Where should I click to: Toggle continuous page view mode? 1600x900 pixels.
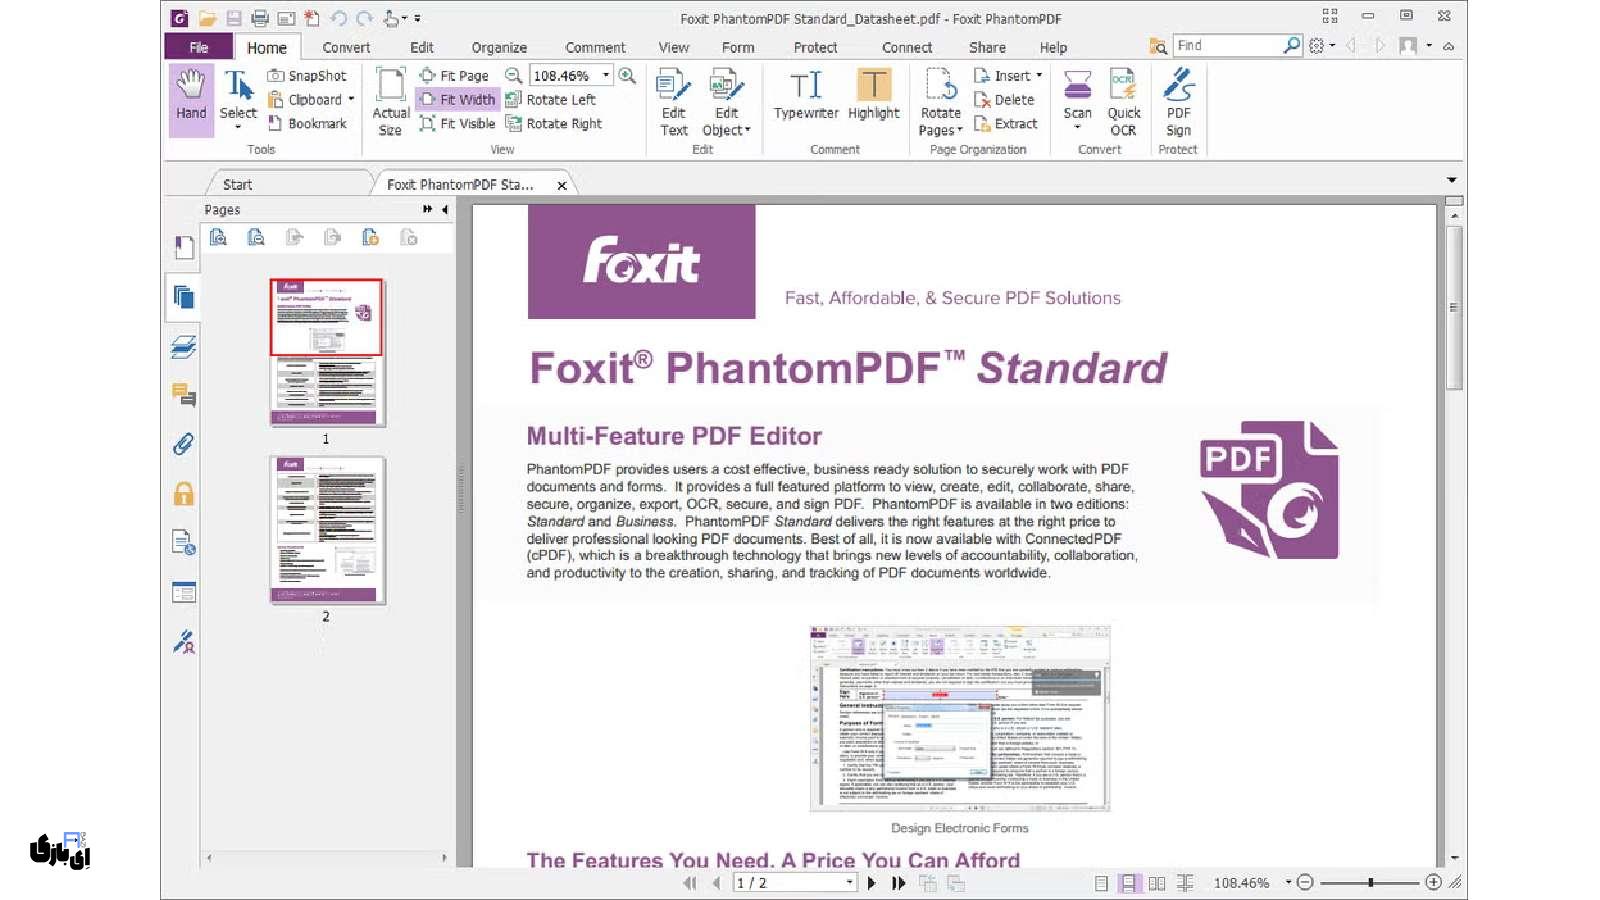click(1128, 883)
